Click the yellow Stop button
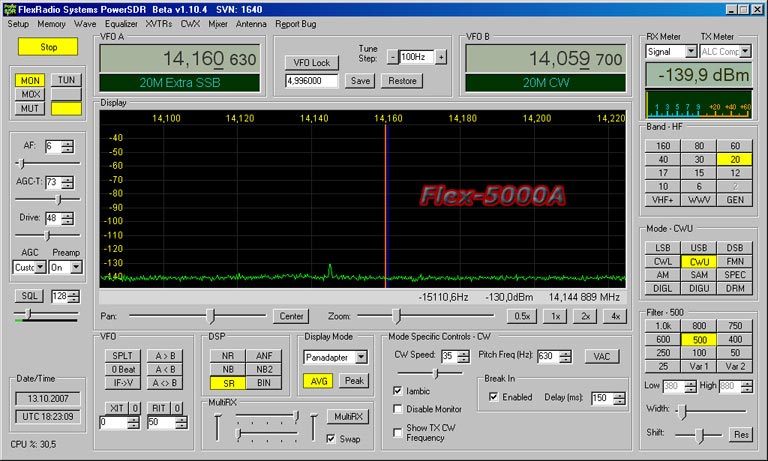Viewport: 768px width, 461px height. pos(48,47)
